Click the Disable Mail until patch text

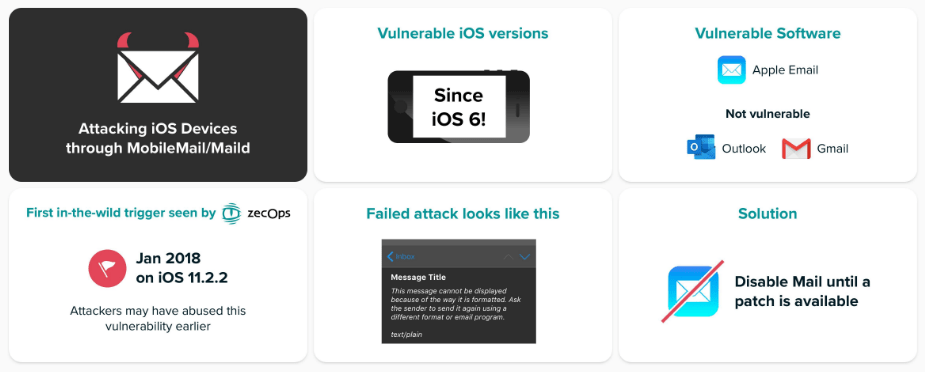tap(802, 291)
